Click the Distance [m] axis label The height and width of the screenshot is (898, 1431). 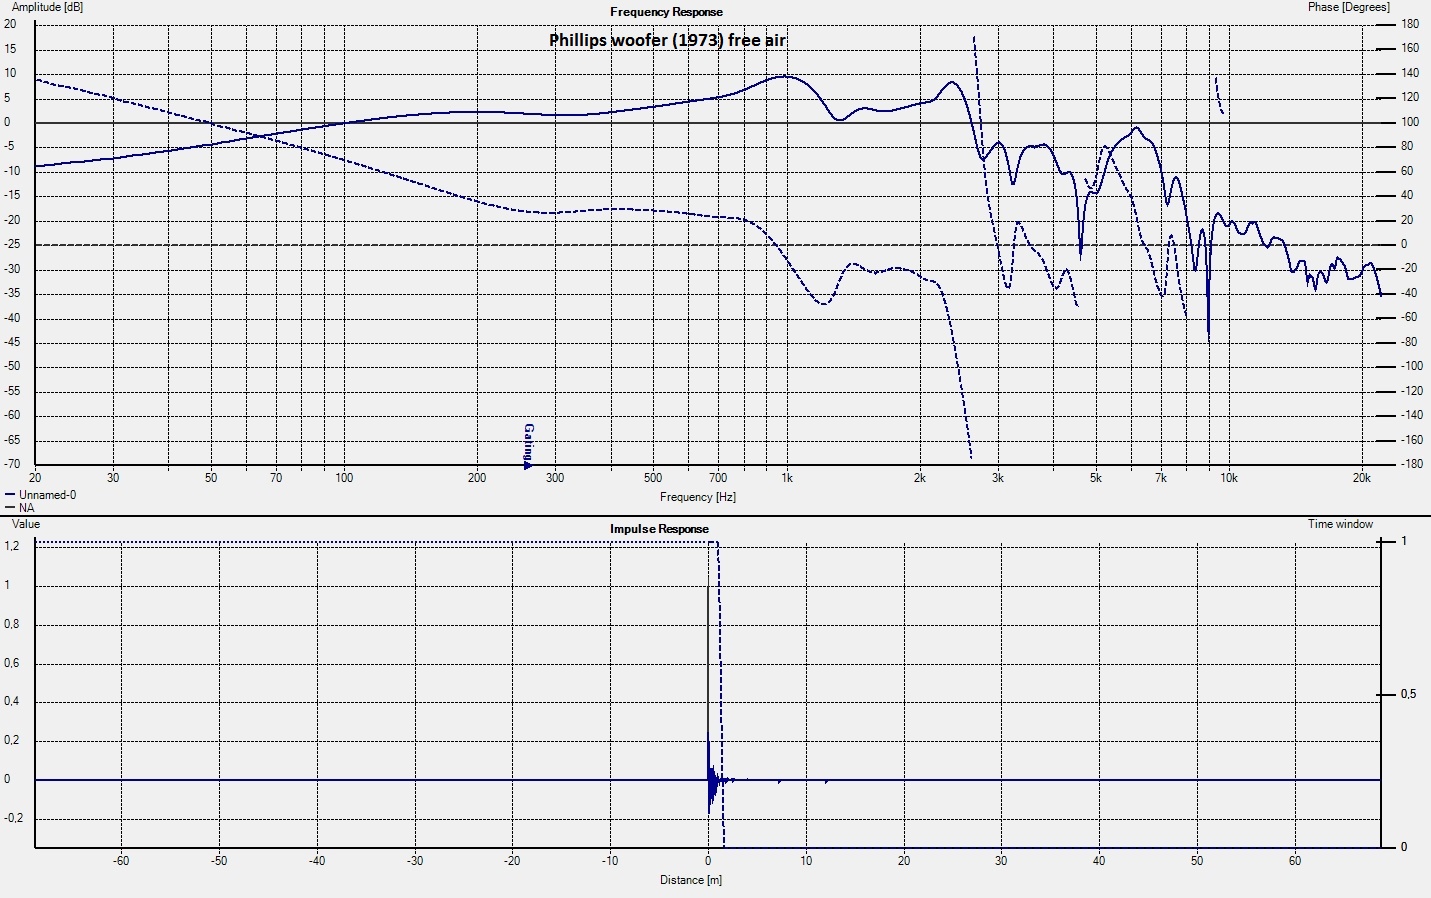point(691,880)
